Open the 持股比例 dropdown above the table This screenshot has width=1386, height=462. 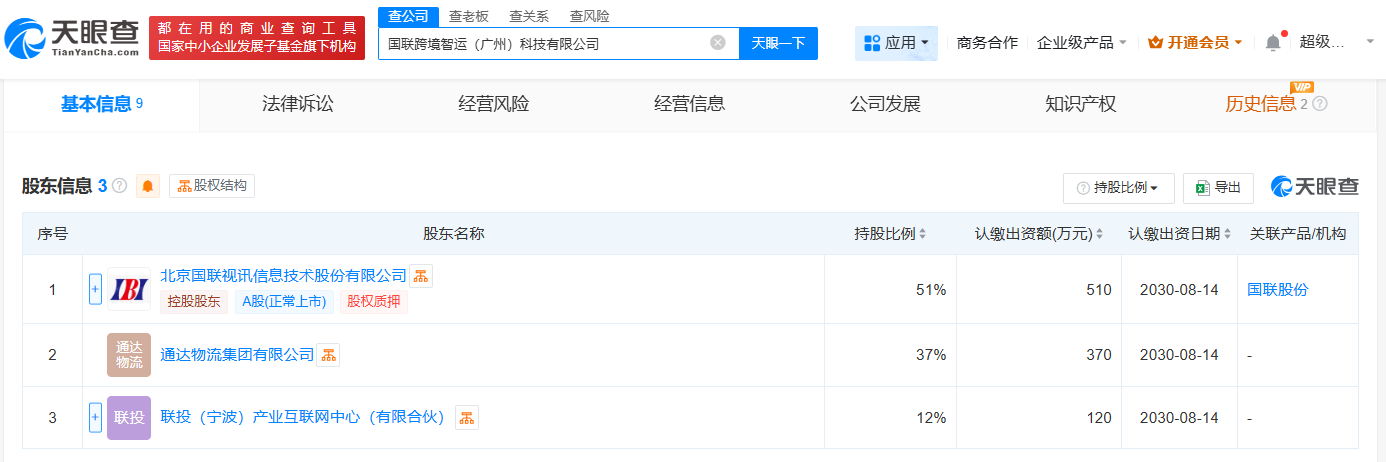[1117, 187]
